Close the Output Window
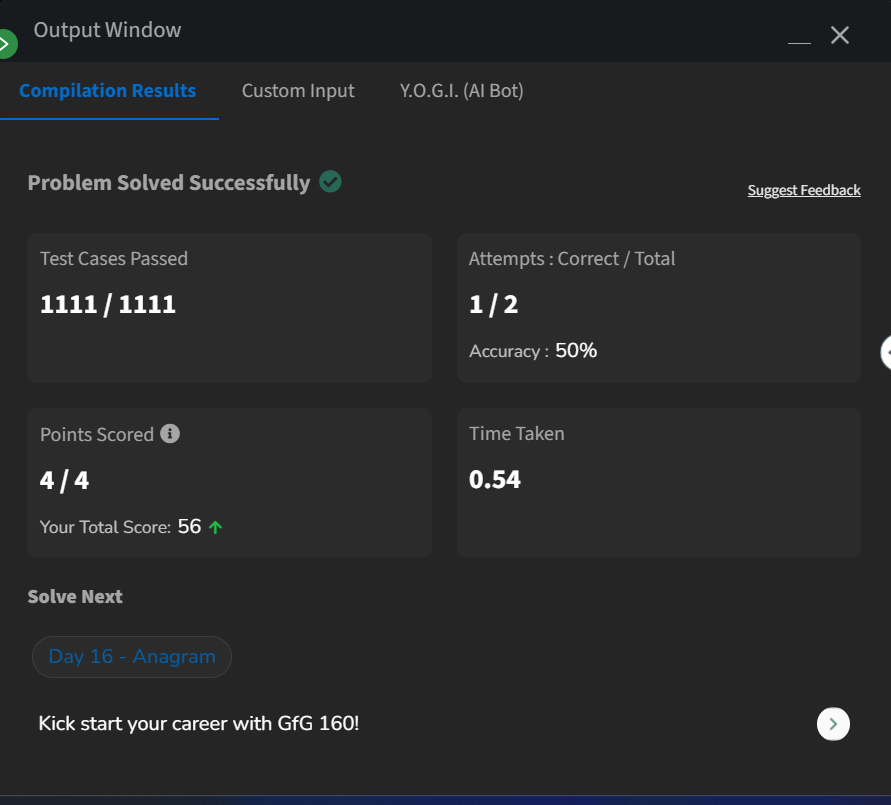 point(840,35)
